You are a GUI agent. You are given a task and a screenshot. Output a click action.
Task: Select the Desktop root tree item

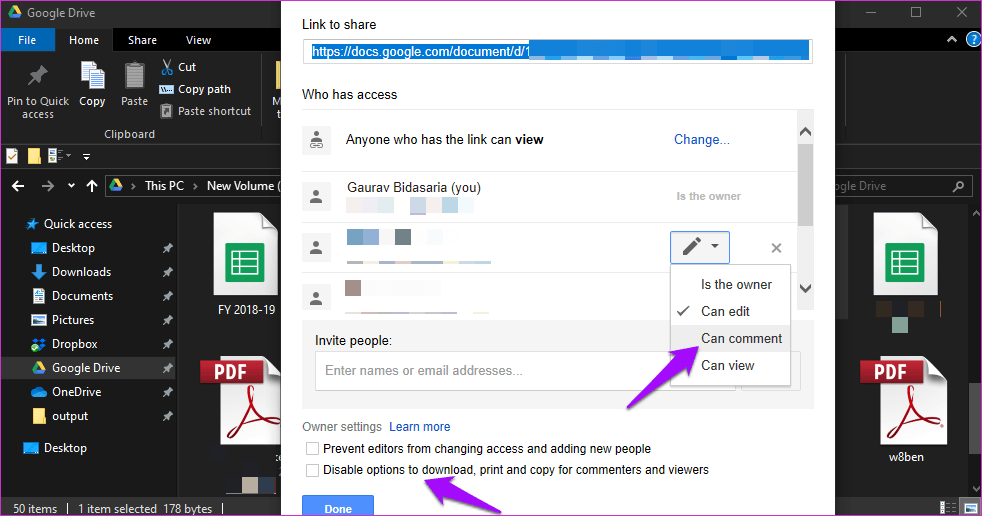pyautogui.click(x=65, y=448)
